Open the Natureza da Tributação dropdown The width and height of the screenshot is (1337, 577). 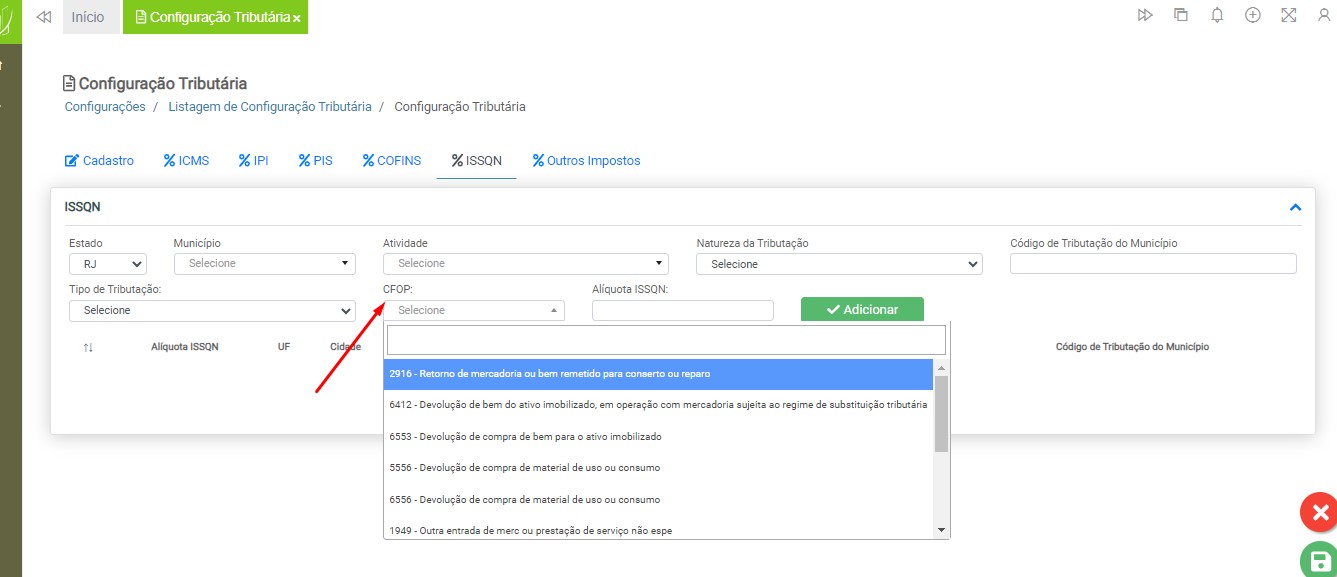pos(839,264)
